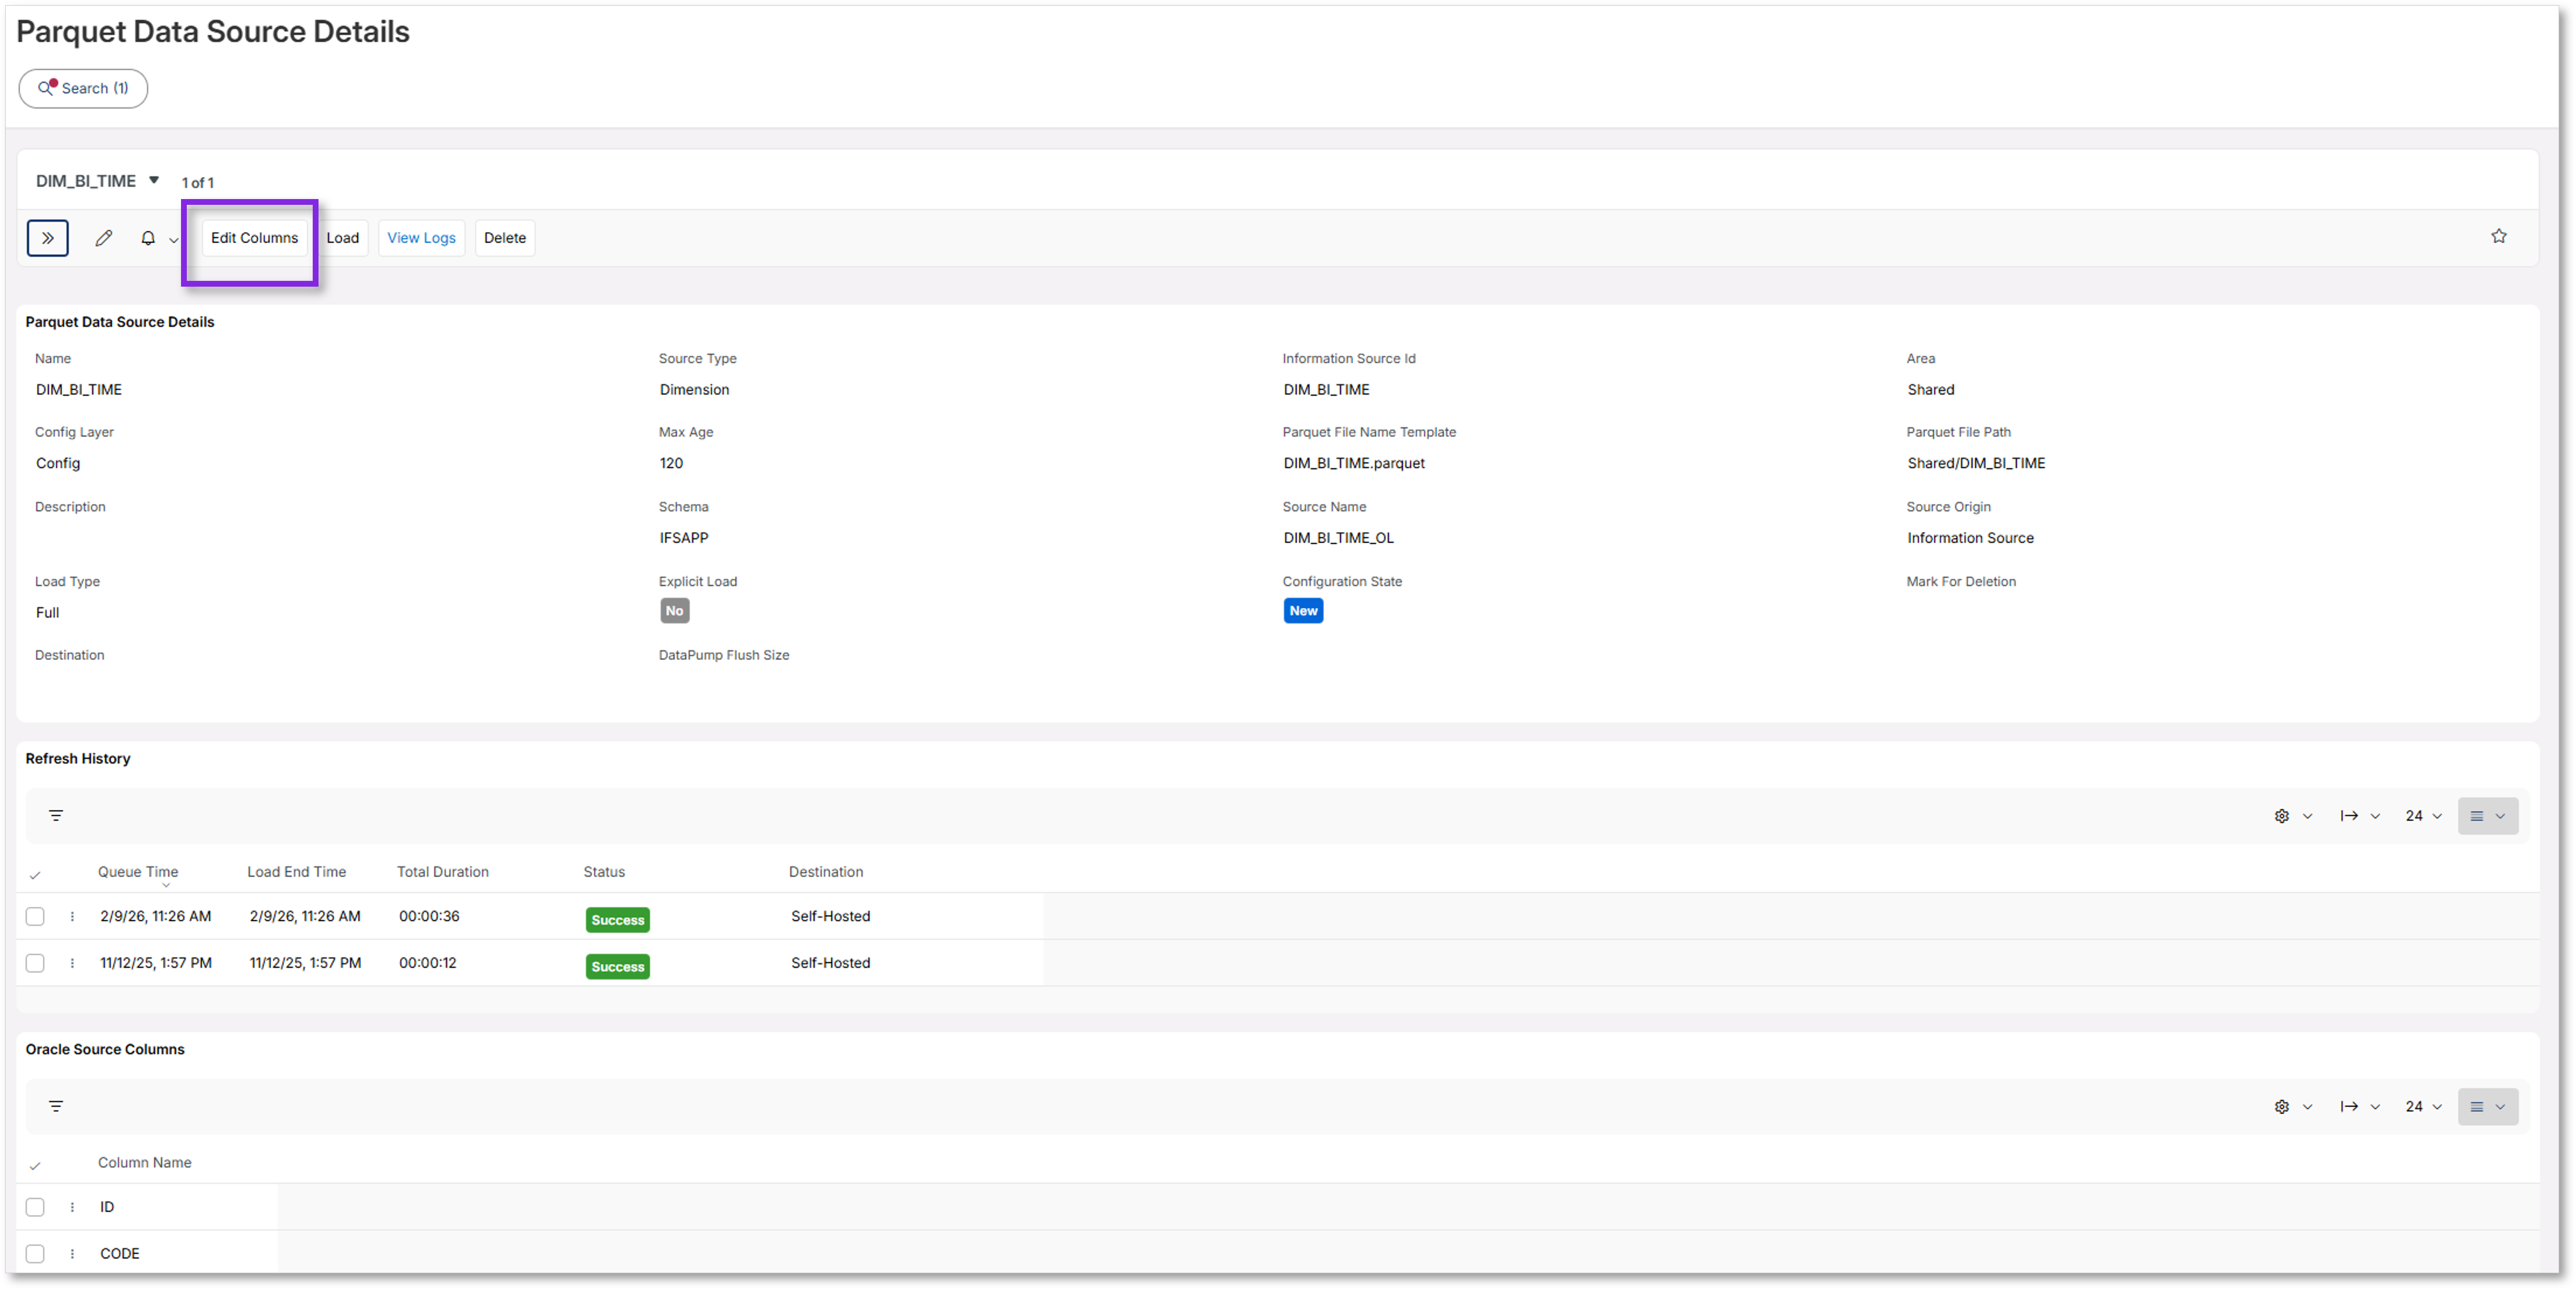Open row menu for 2/9/26 refresh entry

click(72, 916)
